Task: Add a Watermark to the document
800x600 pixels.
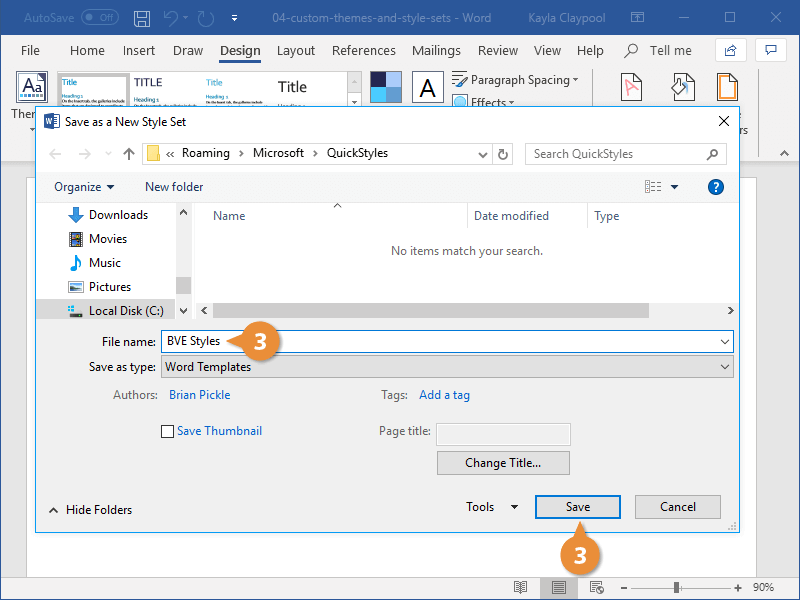Action: 631,87
